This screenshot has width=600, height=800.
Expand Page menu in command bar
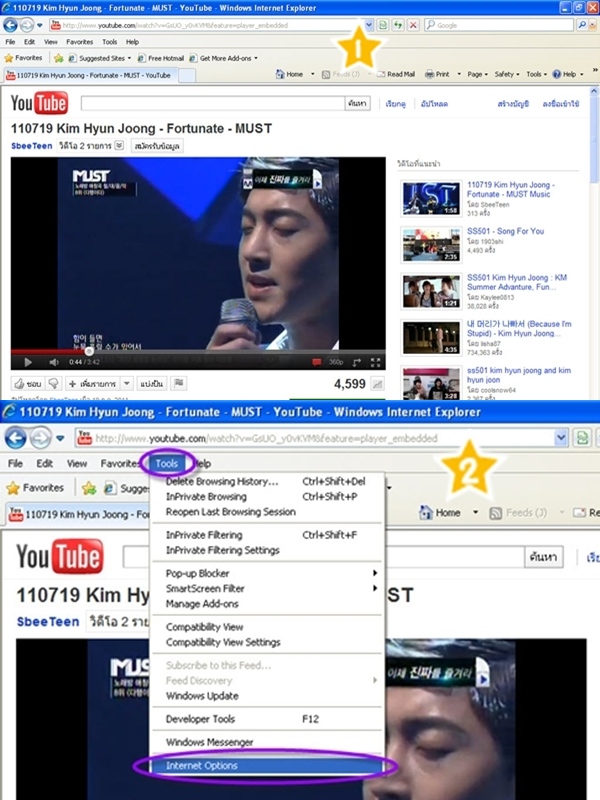(478, 74)
